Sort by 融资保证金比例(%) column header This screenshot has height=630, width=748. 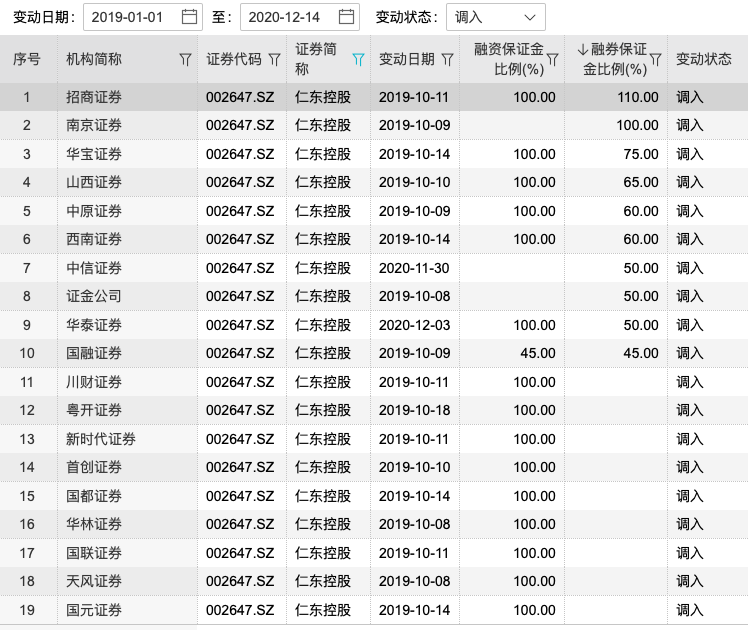[509, 59]
